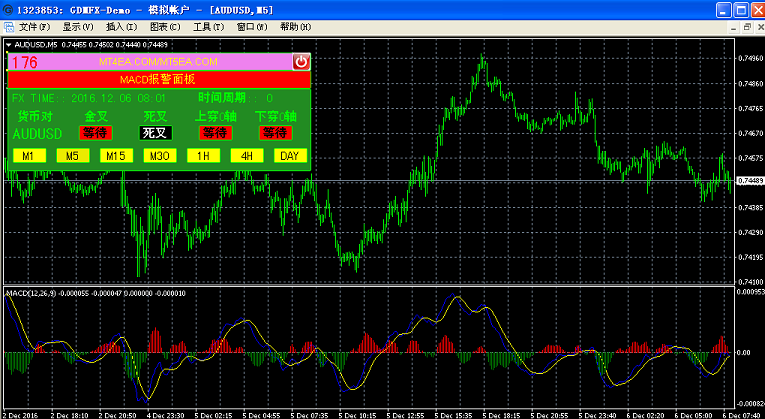The width and height of the screenshot is (765, 419).
Task: Switch panel to M30 timeframe
Action: pyautogui.click(x=160, y=156)
